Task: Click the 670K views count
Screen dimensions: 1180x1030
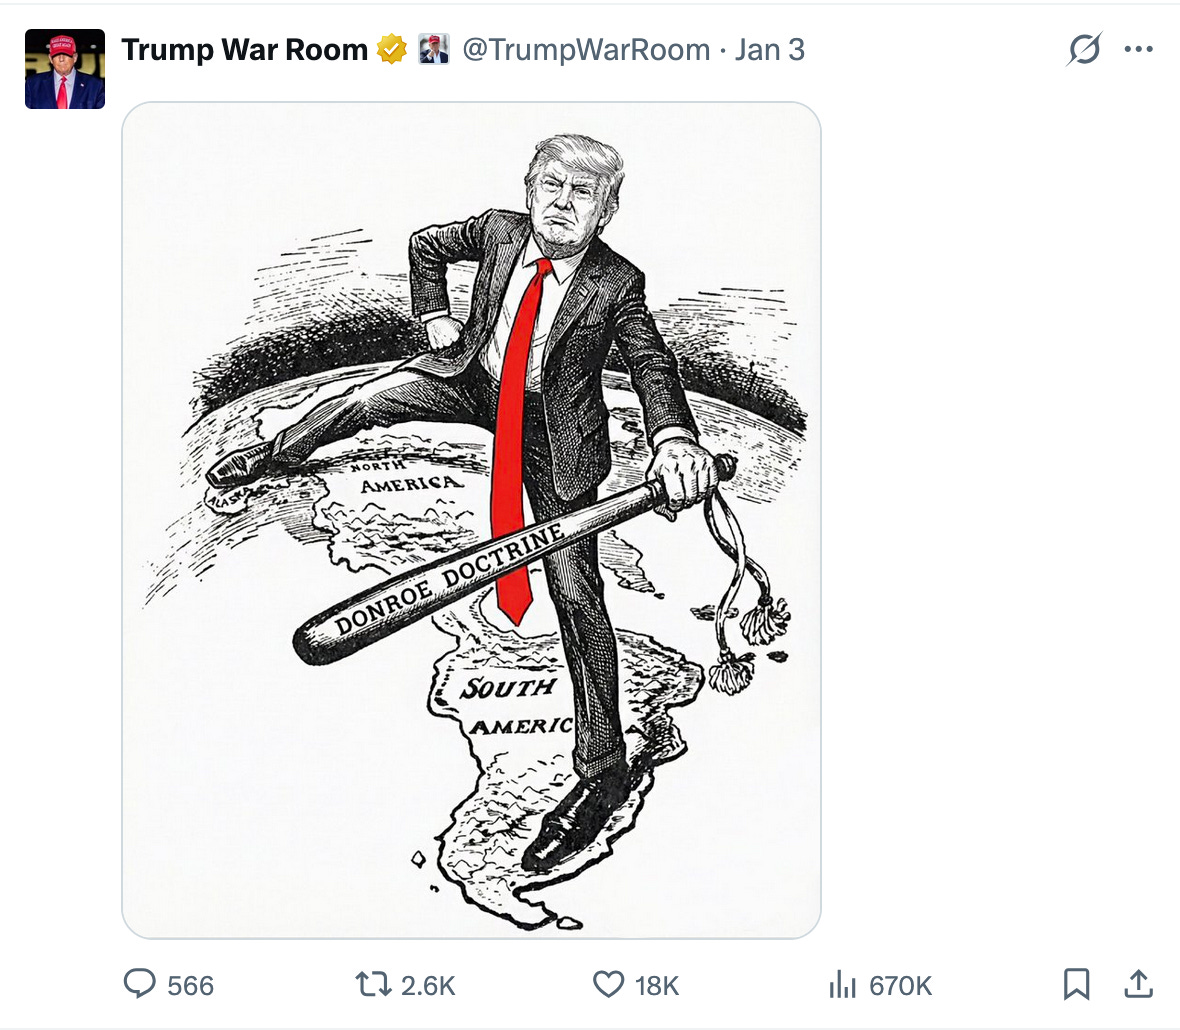Action: [901, 986]
